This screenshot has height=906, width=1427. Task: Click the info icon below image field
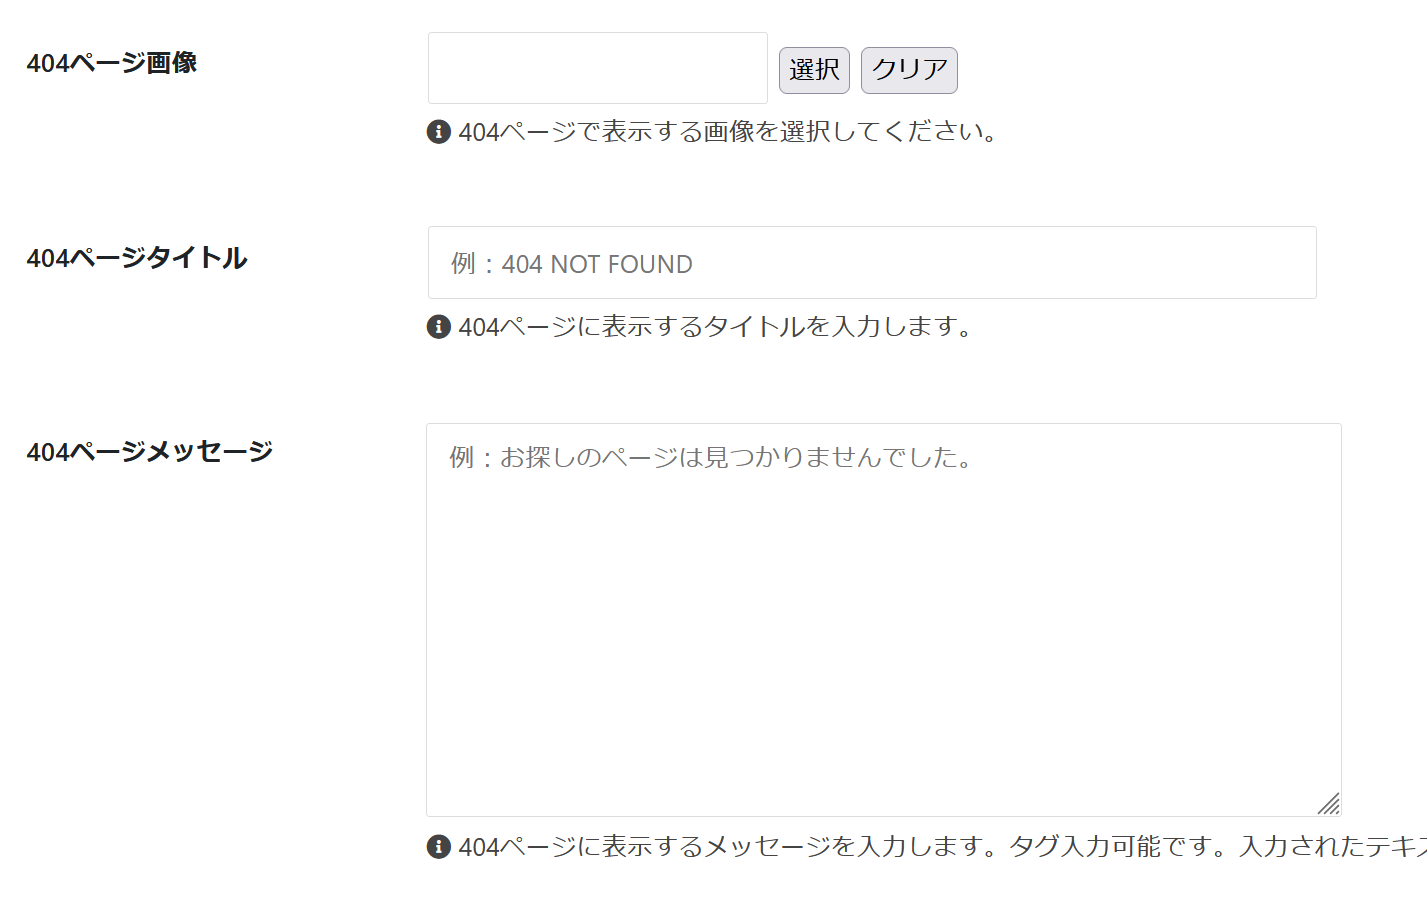439,131
